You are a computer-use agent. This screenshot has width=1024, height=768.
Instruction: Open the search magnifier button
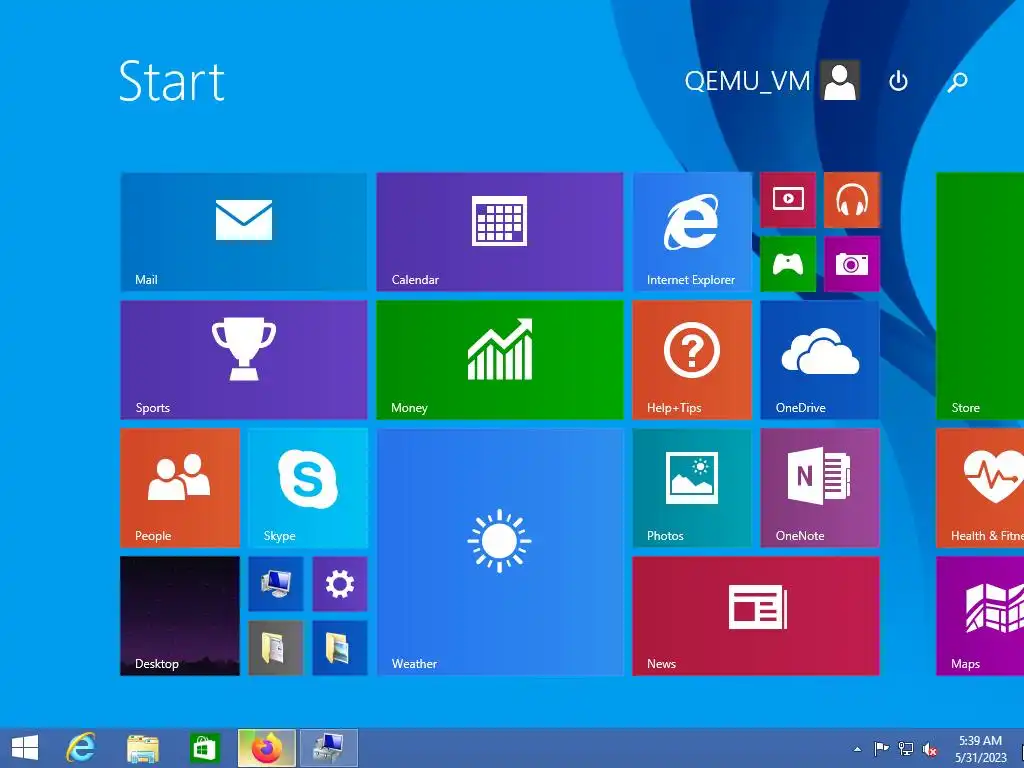[x=957, y=82]
